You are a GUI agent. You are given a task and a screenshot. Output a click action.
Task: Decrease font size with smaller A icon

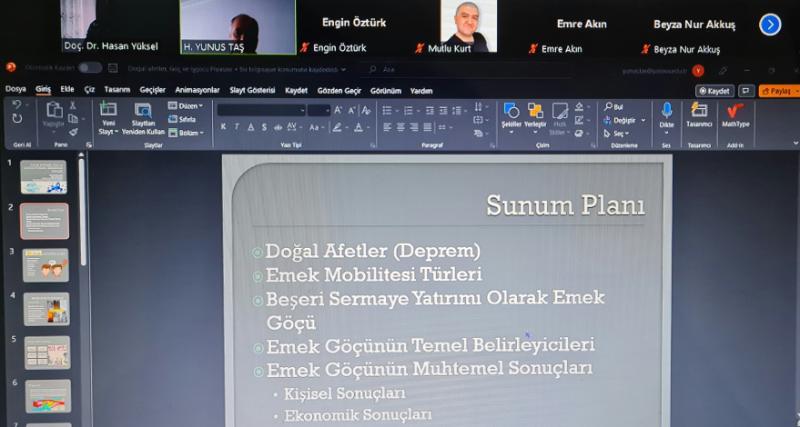(x=352, y=110)
